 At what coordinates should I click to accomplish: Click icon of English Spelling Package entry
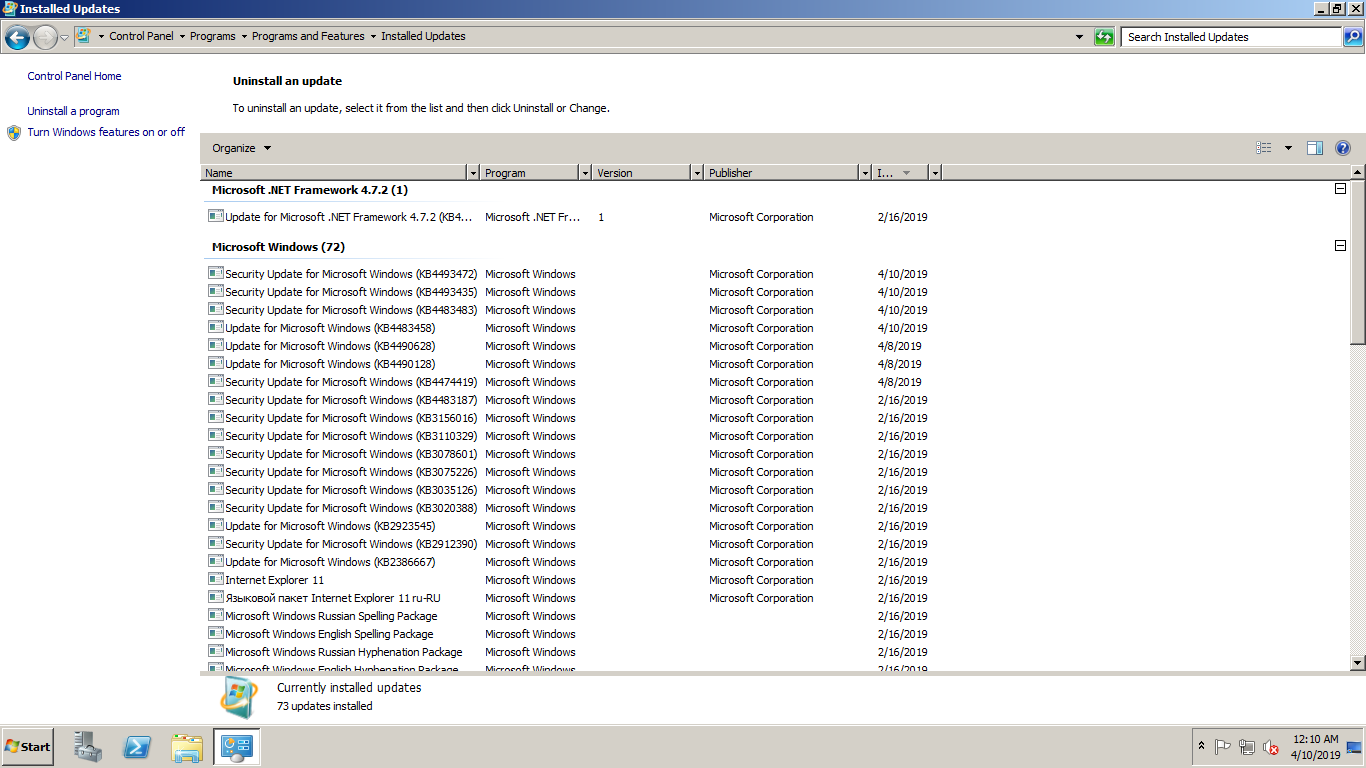click(x=215, y=633)
